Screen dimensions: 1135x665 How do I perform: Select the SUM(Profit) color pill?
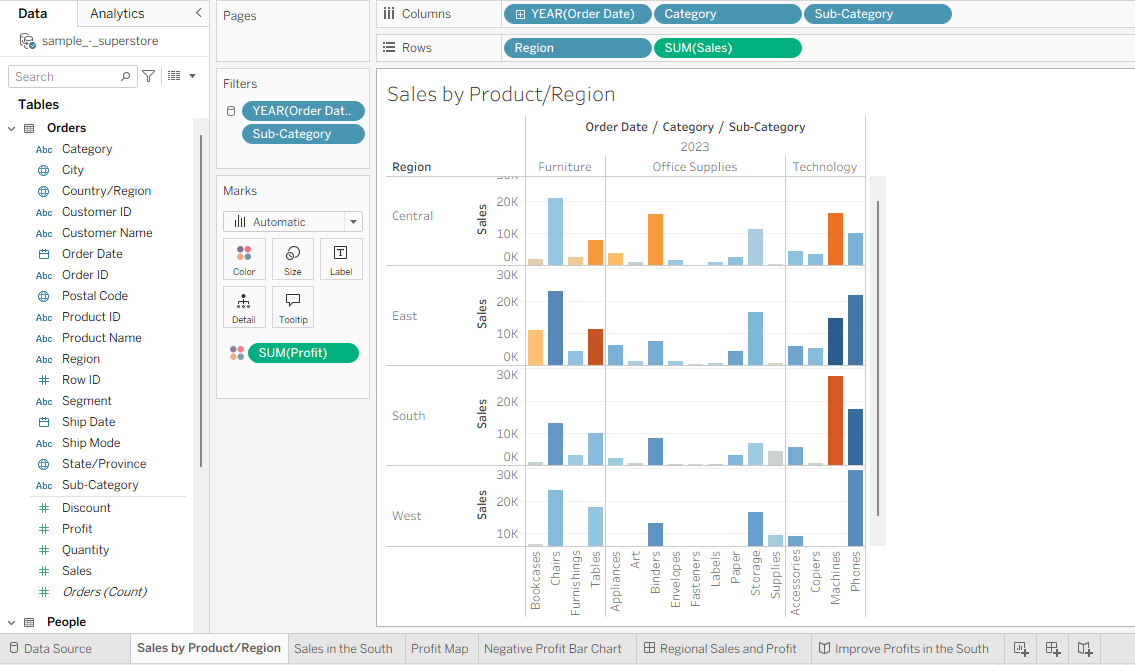pyautogui.click(x=303, y=353)
